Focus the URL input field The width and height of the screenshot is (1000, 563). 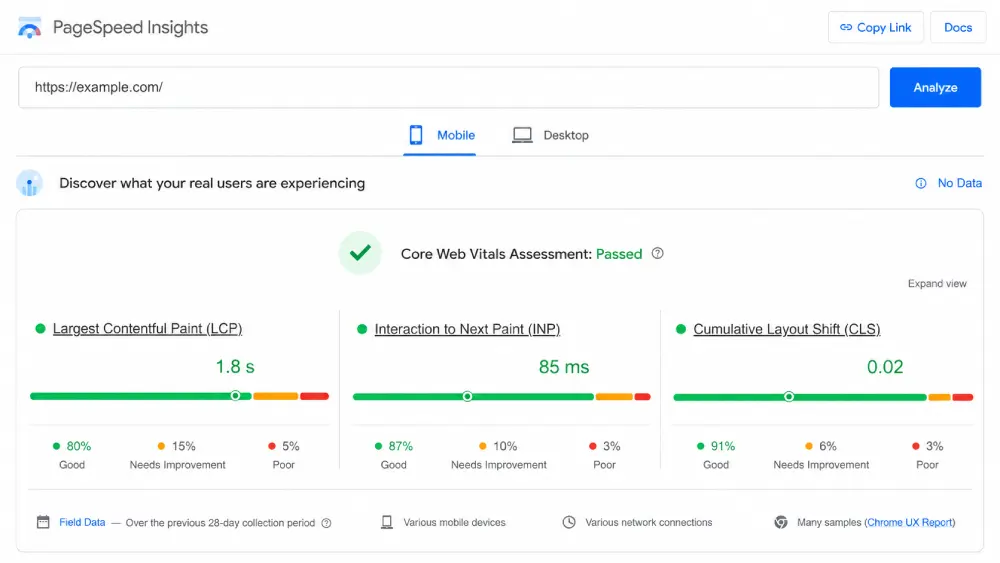(448, 87)
